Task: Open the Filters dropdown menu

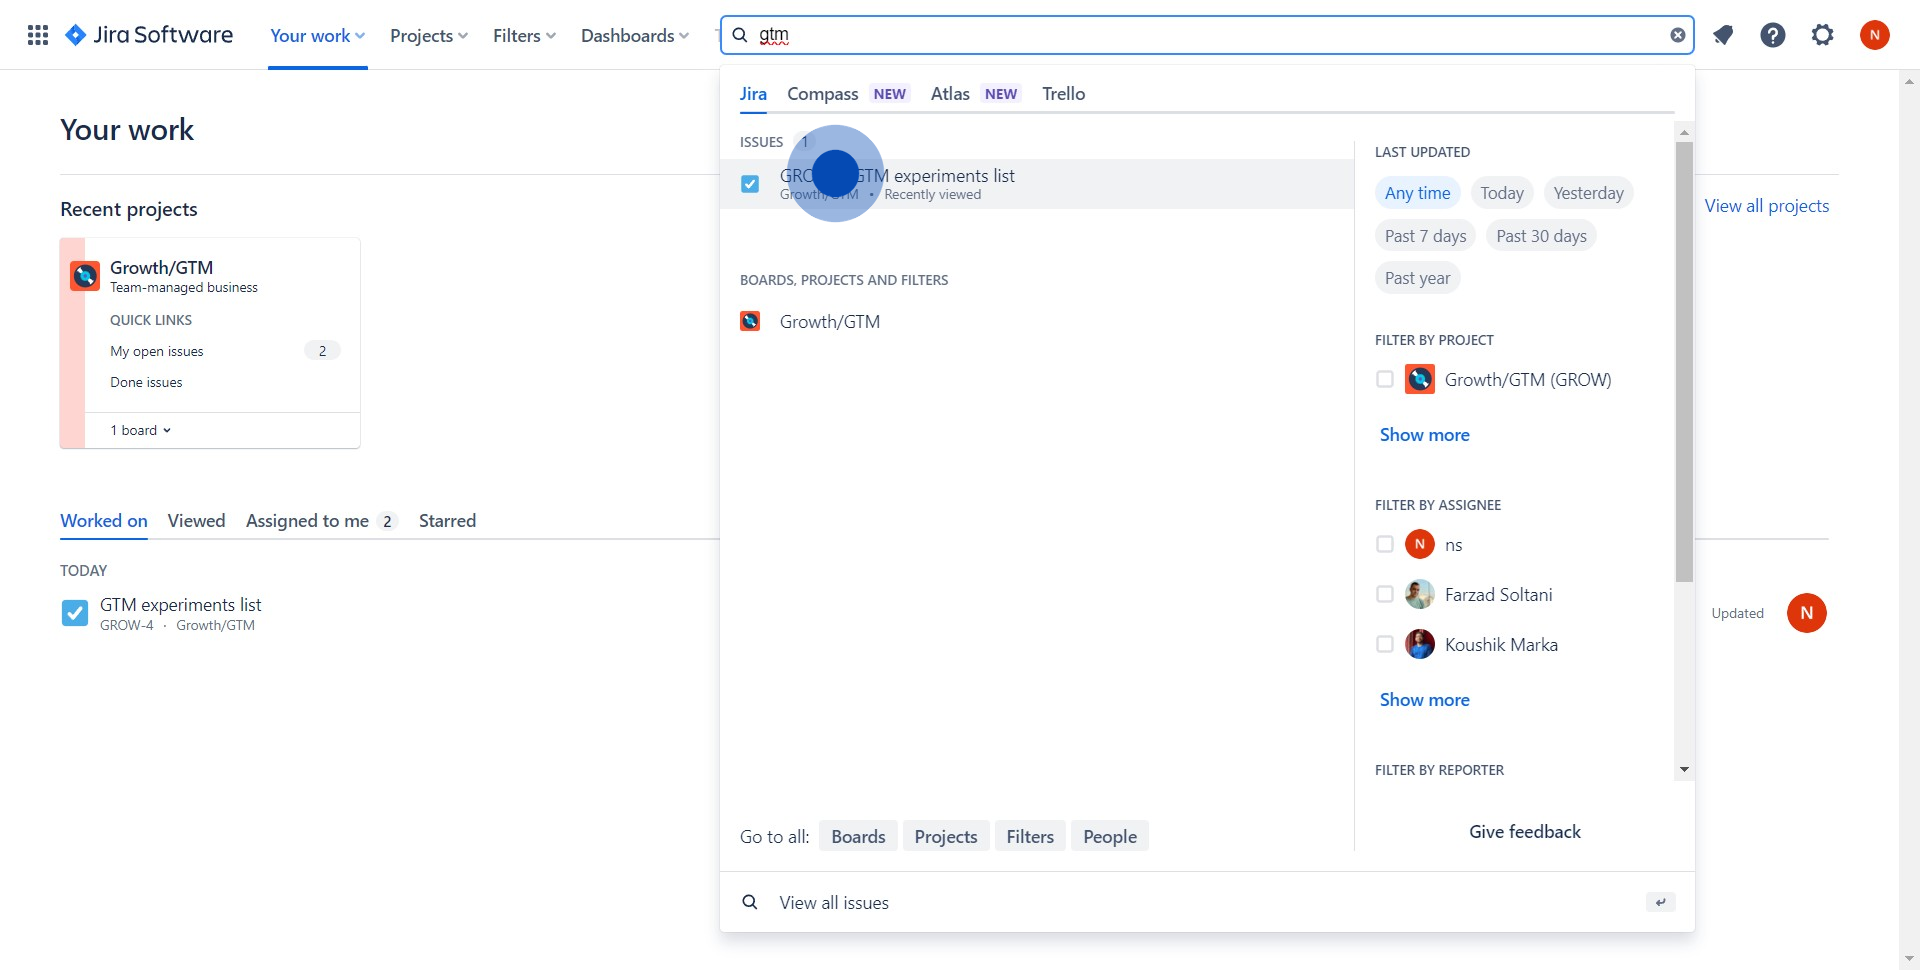Action: 524,35
